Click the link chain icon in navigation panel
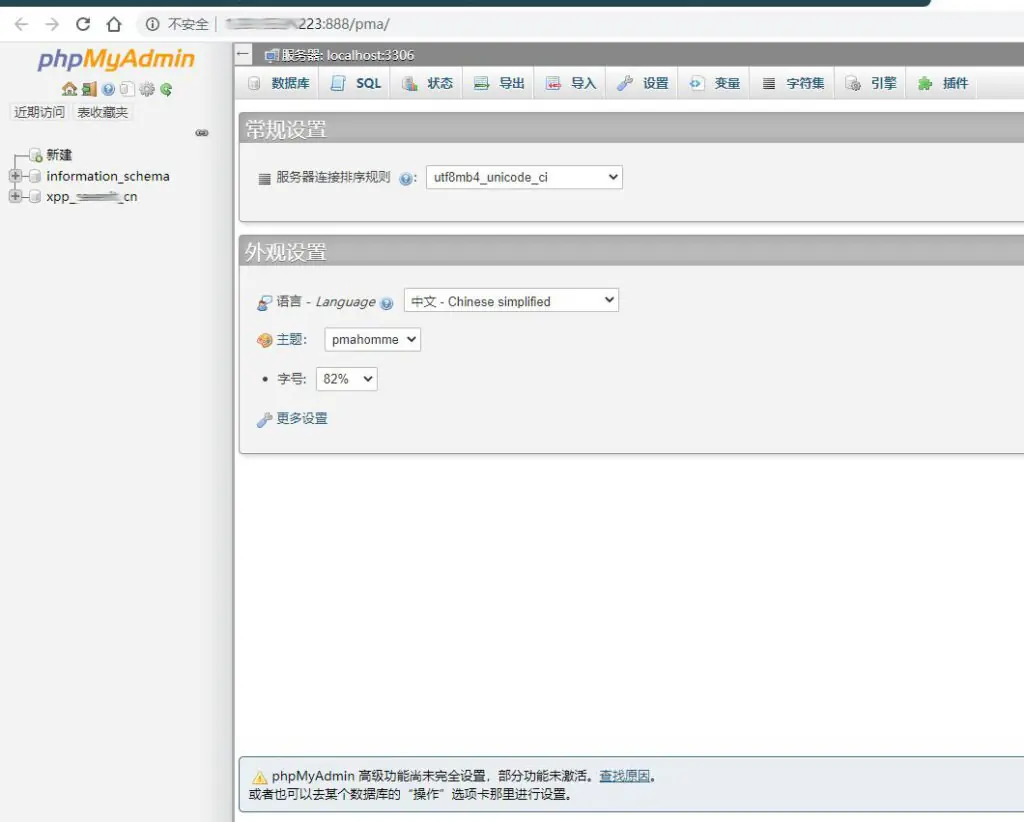 201,132
